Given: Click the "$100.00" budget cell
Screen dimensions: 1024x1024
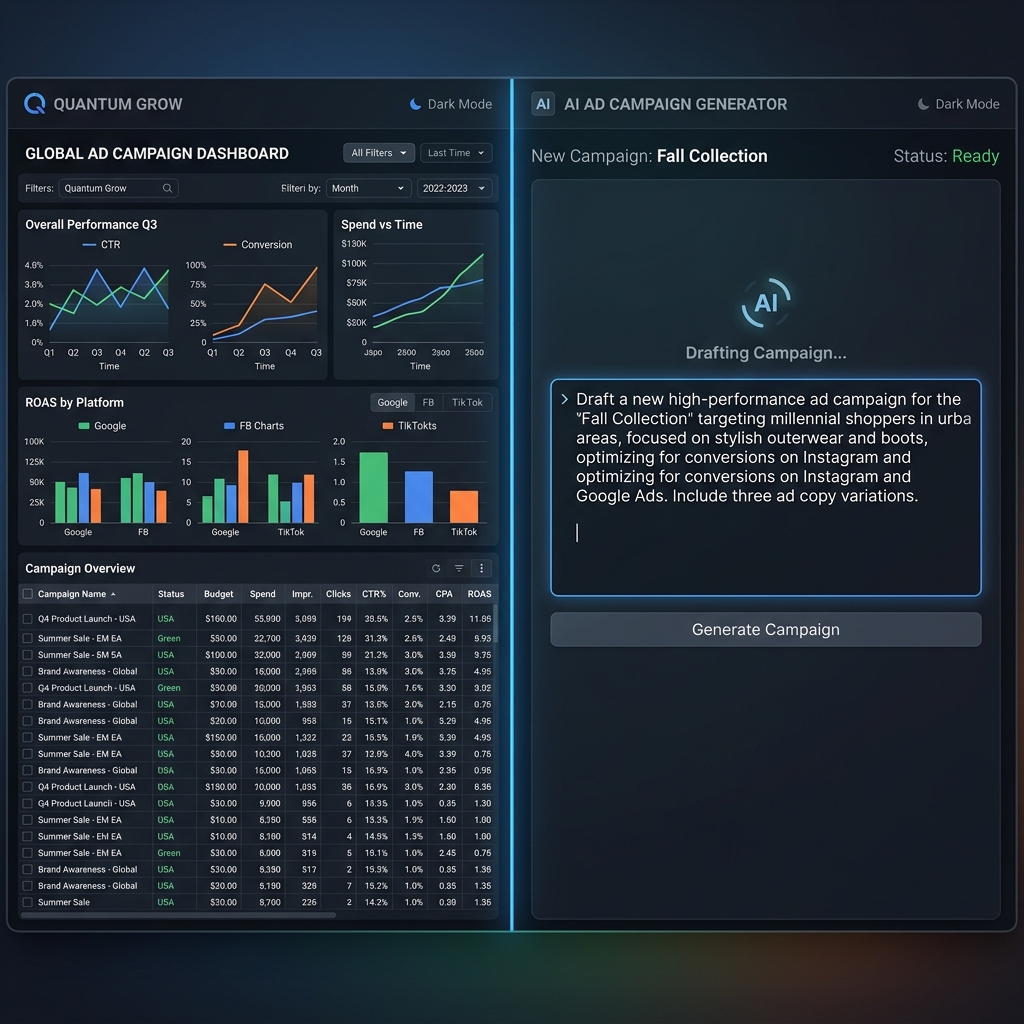Looking at the screenshot, I should point(221,654).
